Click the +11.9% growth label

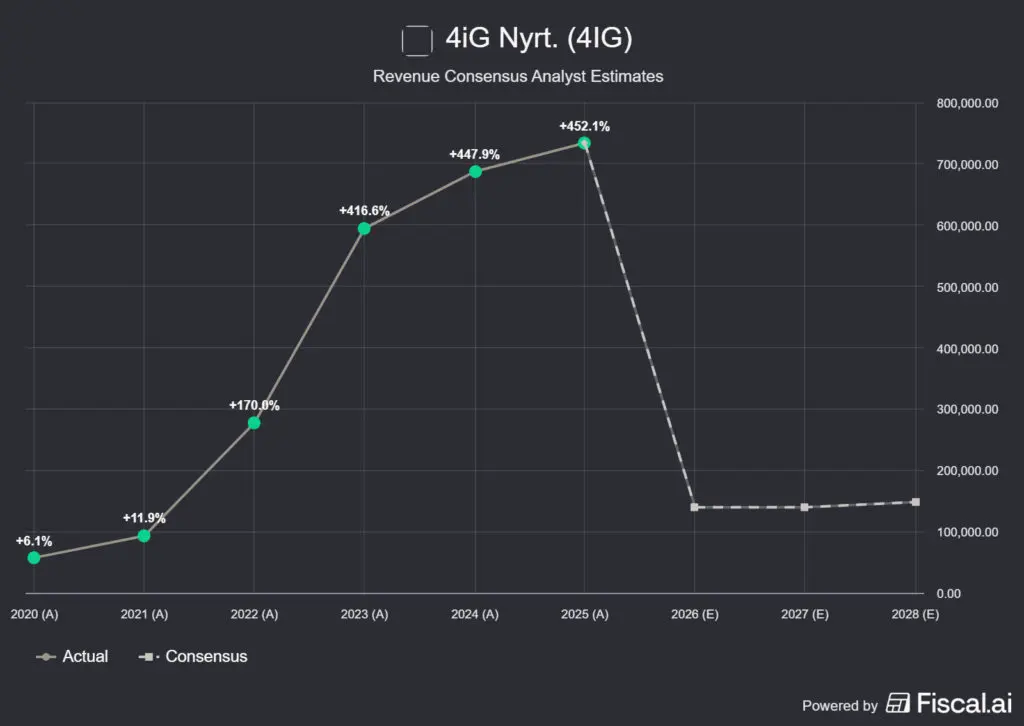tap(144, 518)
